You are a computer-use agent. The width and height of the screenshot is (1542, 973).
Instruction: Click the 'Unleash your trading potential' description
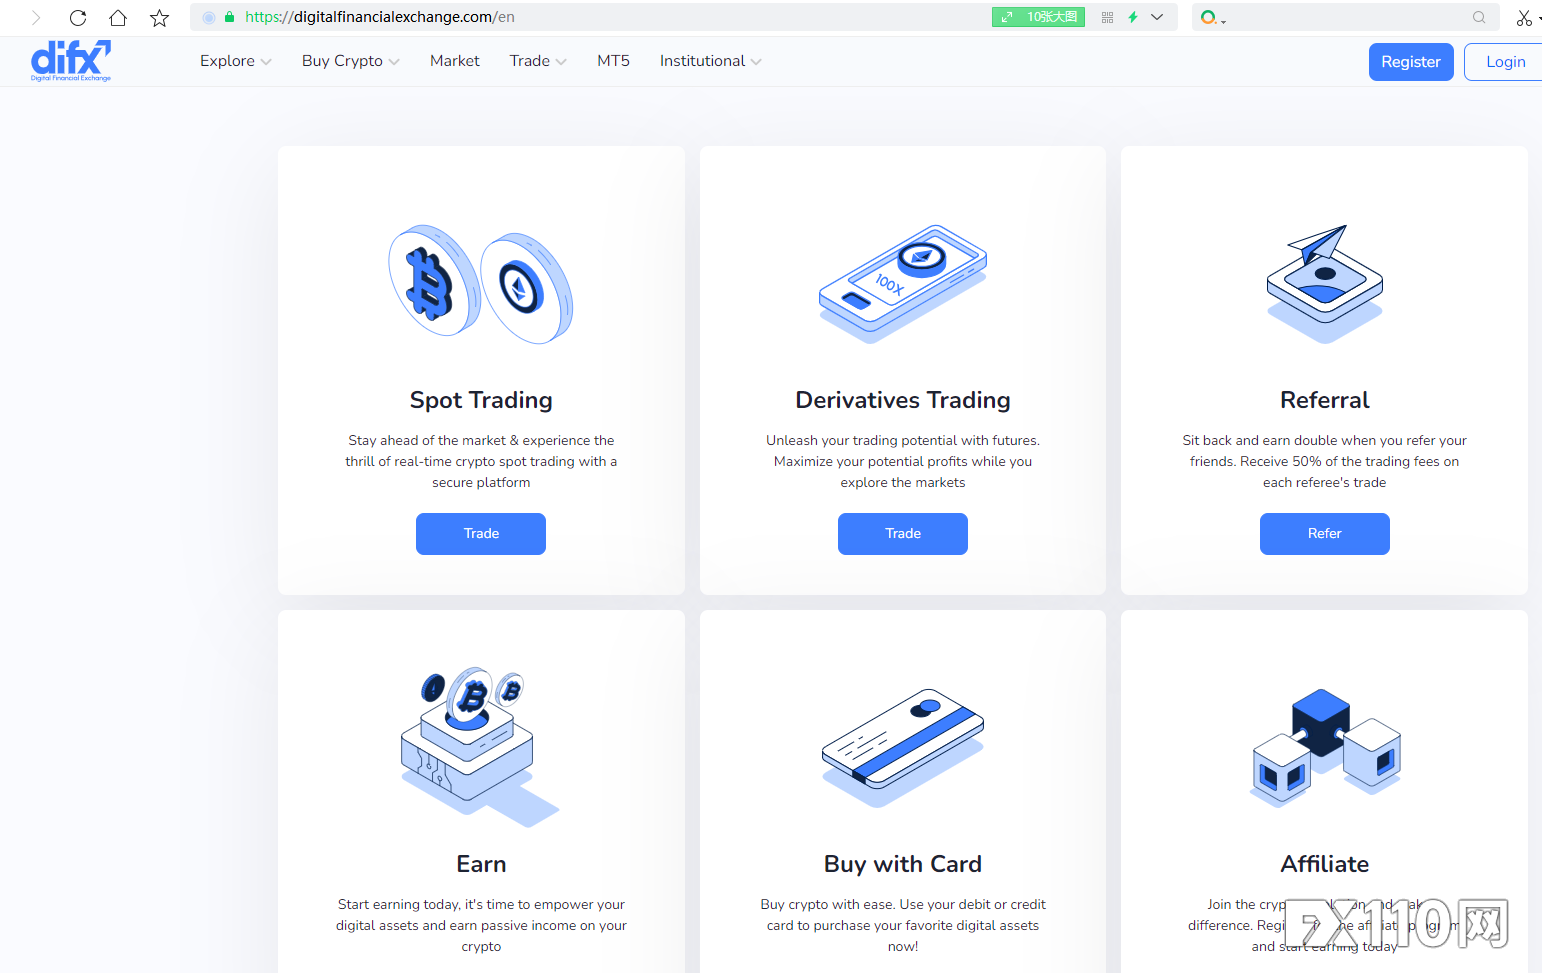click(x=903, y=461)
